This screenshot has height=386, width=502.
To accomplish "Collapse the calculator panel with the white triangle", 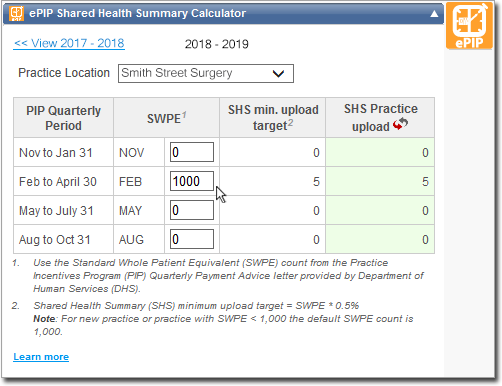I will click(434, 14).
